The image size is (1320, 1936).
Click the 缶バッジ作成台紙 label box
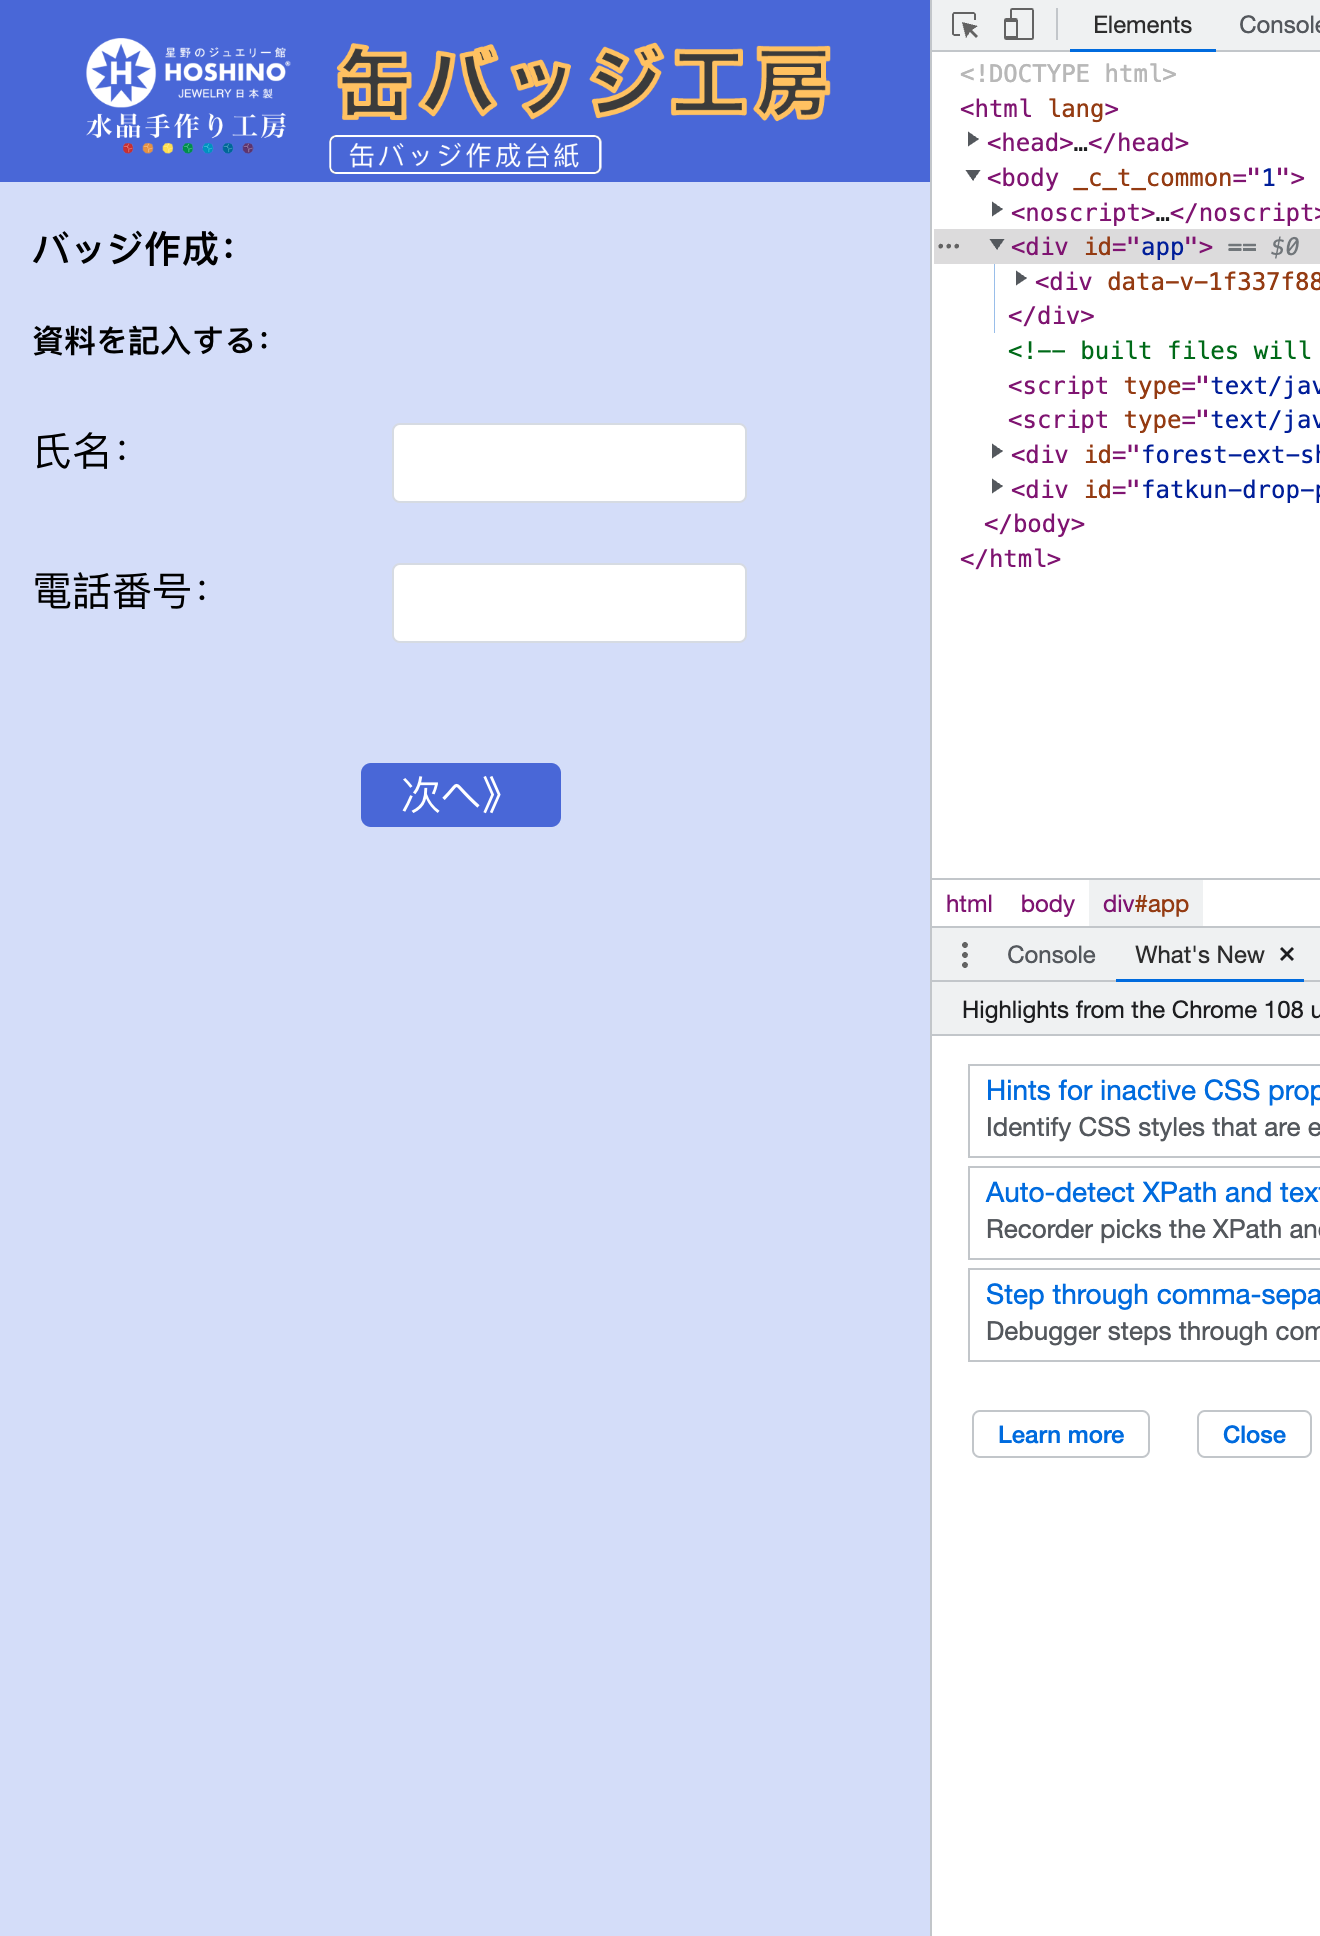point(465,155)
